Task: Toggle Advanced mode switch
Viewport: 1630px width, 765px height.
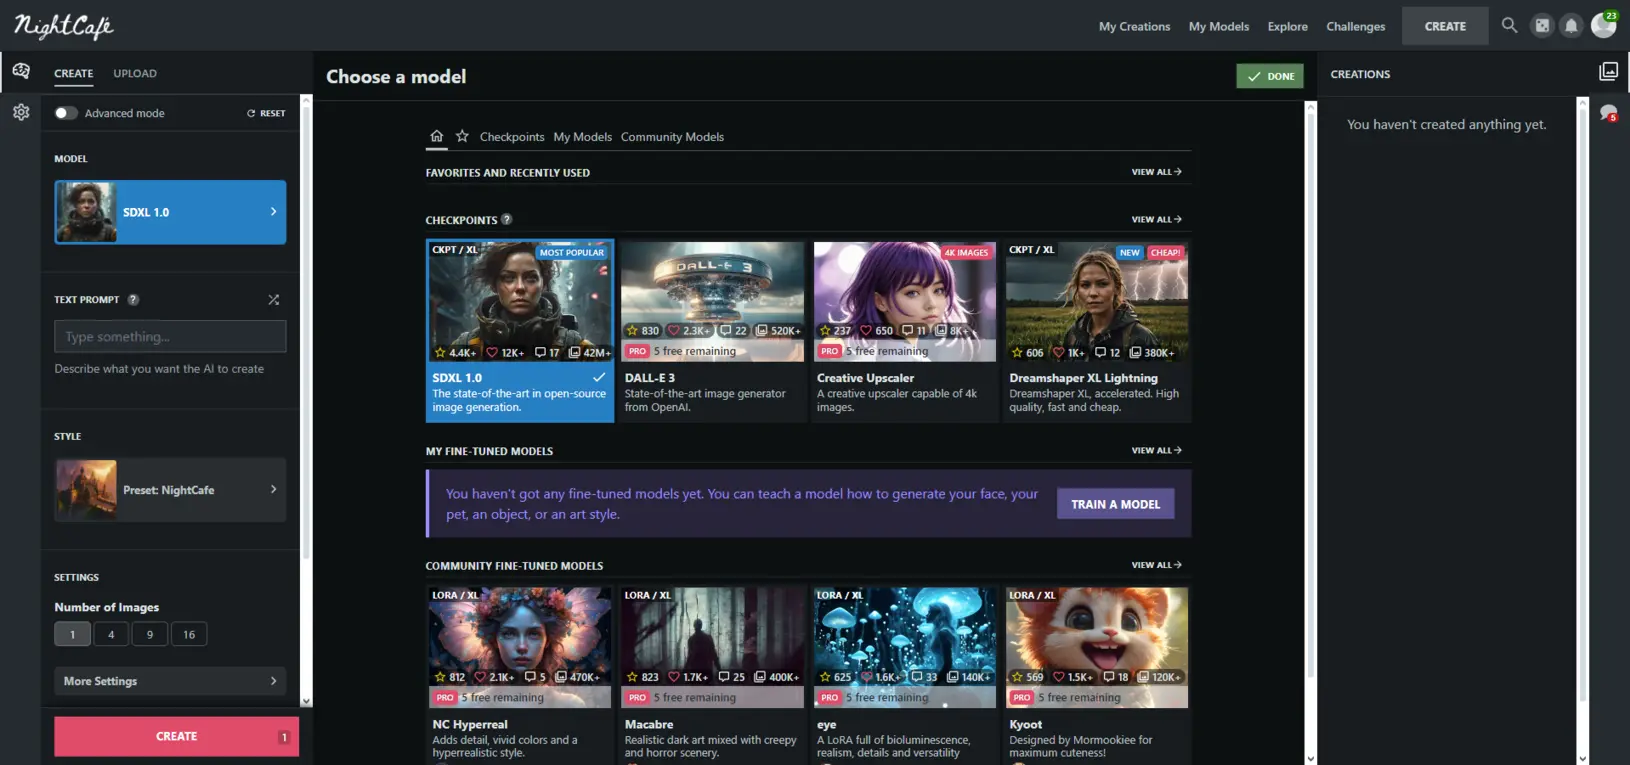Action: [x=66, y=113]
